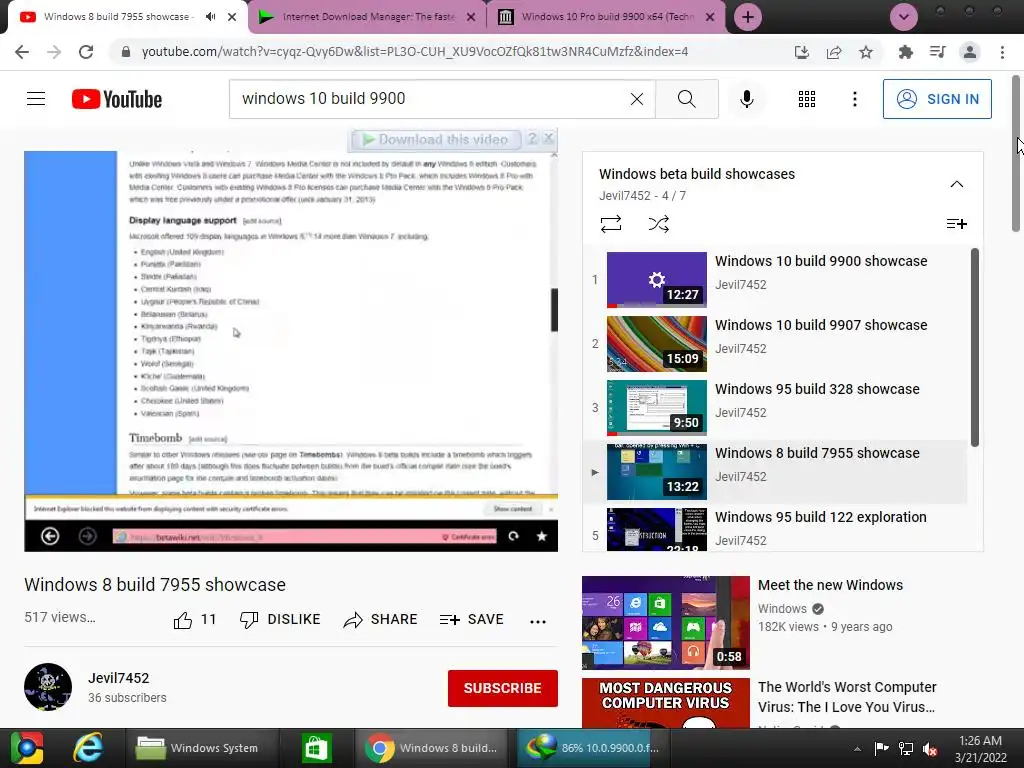
Task: Toggle playlist loop
Action: [611, 224]
